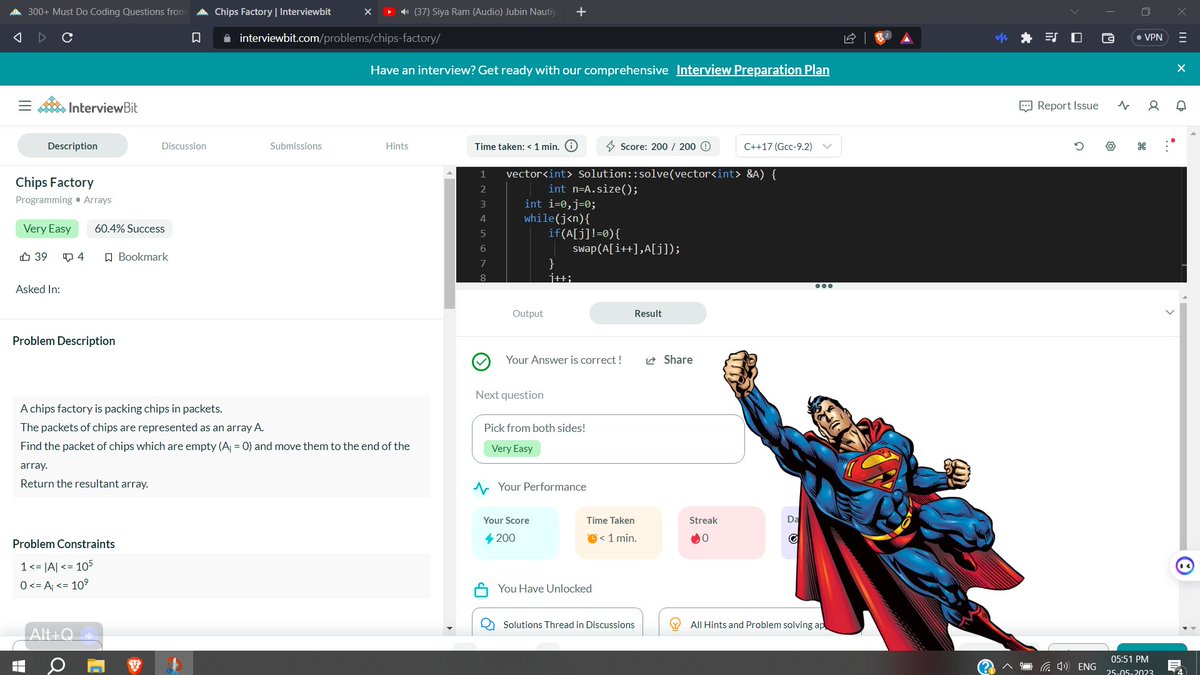Screen dimensions: 1200x675
Task: Open the media playlist icon in toolbar
Action: coord(1051,38)
